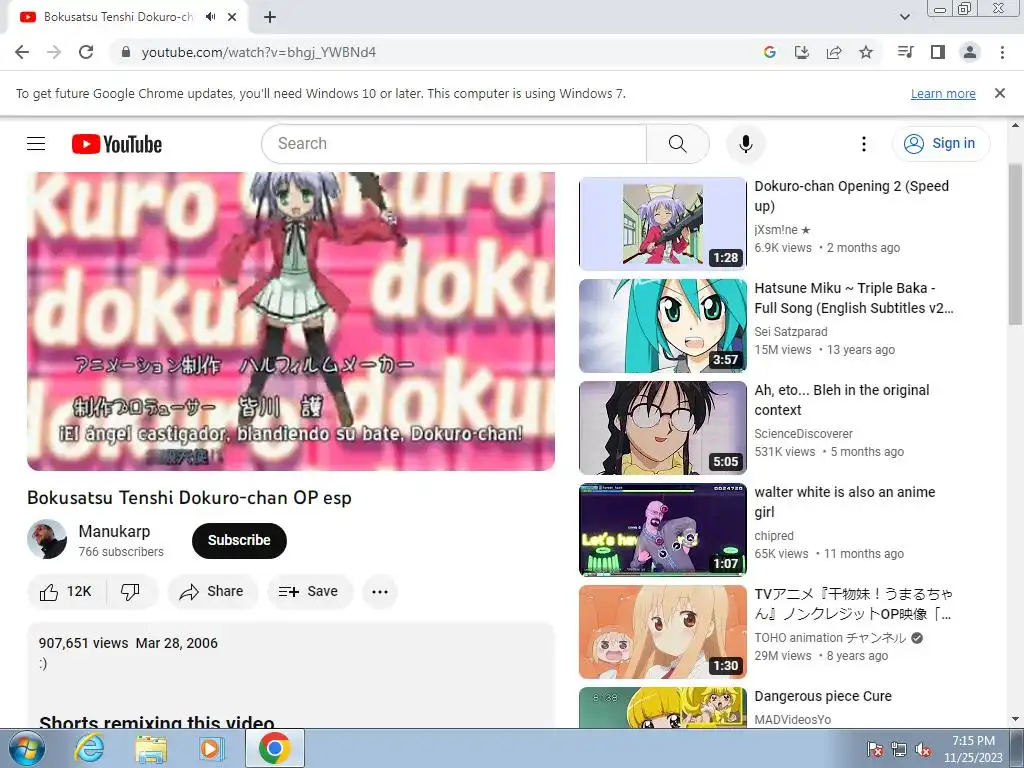Click ScienceDiscoverer channel name
The width and height of the screenshot is (1024, 768).
[x=803, y=434]
